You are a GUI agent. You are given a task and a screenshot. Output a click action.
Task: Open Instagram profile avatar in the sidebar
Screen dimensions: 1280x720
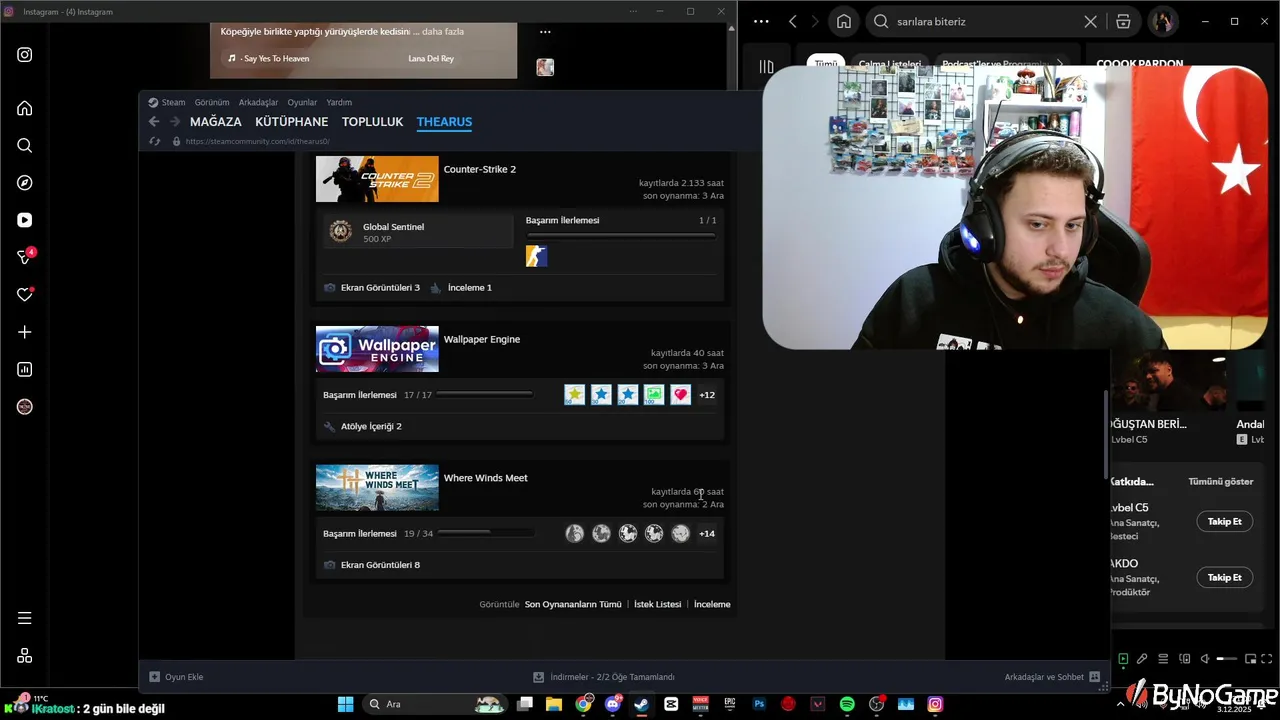[x=25, y=407]
